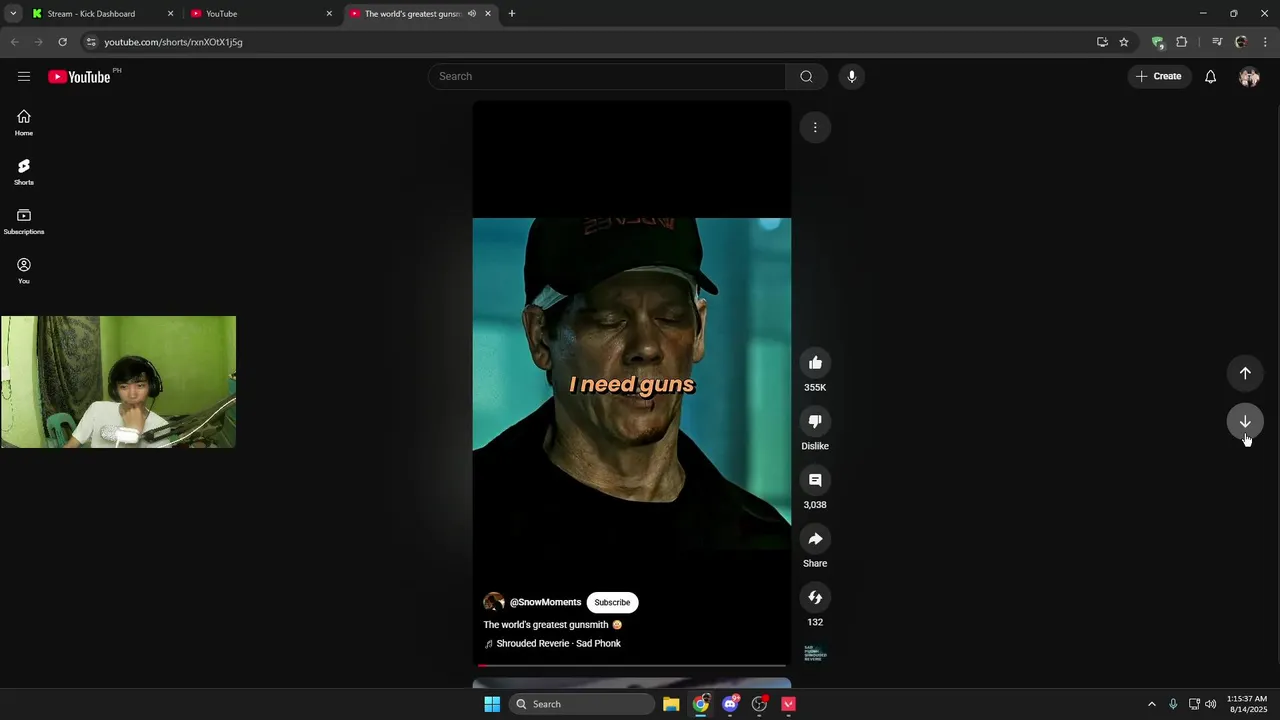Open Home in the YouTube sidebar
Image resolution: width=1280 pixels, height=720 pixels.
point(24,123)
